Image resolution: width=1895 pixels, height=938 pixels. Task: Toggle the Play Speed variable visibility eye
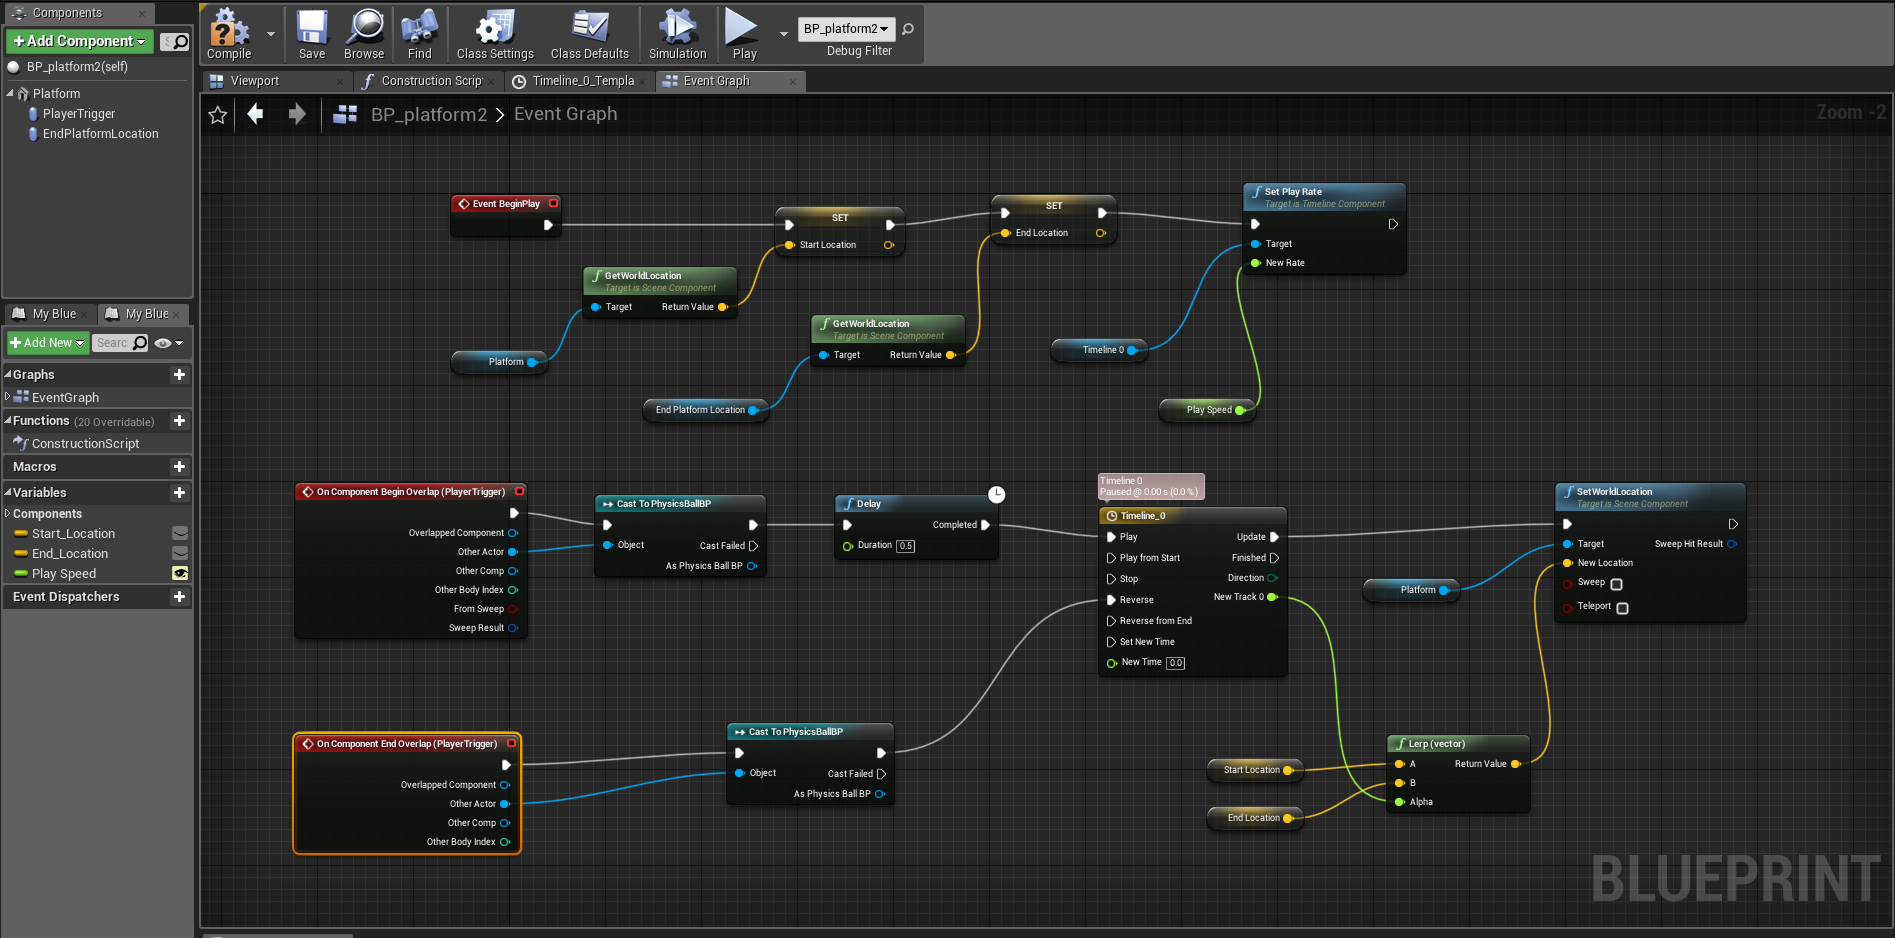(180, 573)
